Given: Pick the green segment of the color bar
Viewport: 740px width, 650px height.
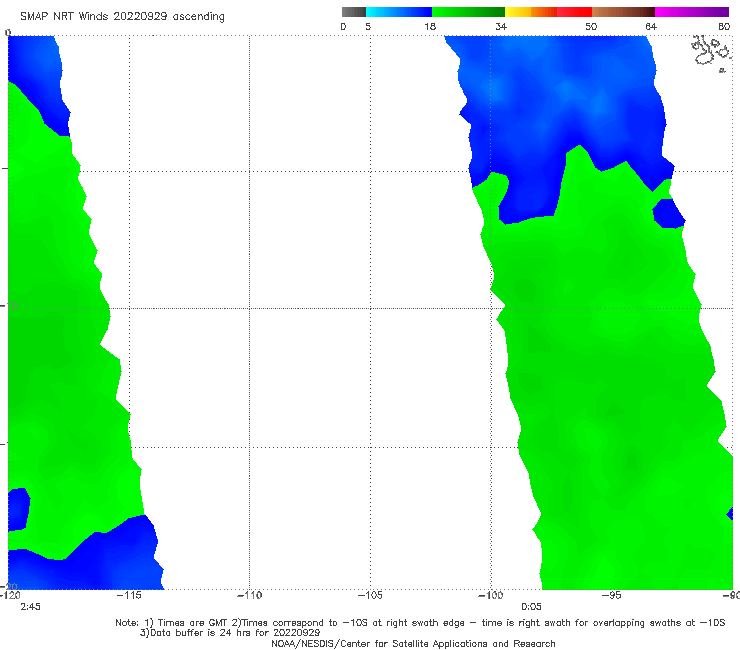Looking at the screenshot, I should tap(468, 12).
